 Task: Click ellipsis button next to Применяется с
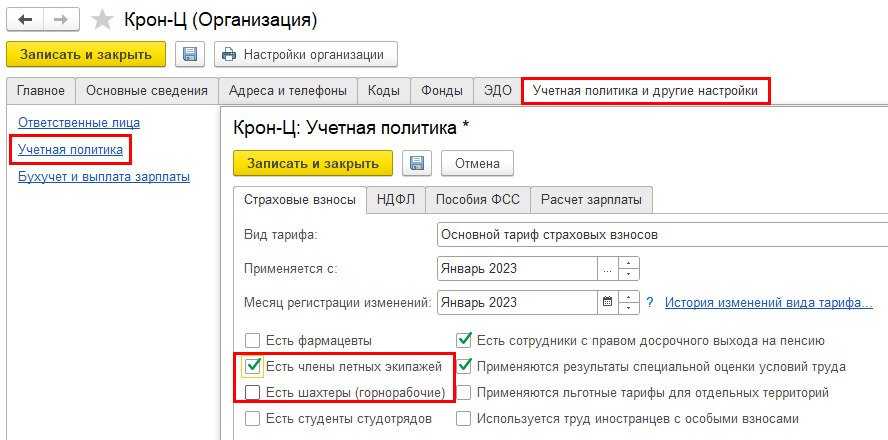pos(607,269)
